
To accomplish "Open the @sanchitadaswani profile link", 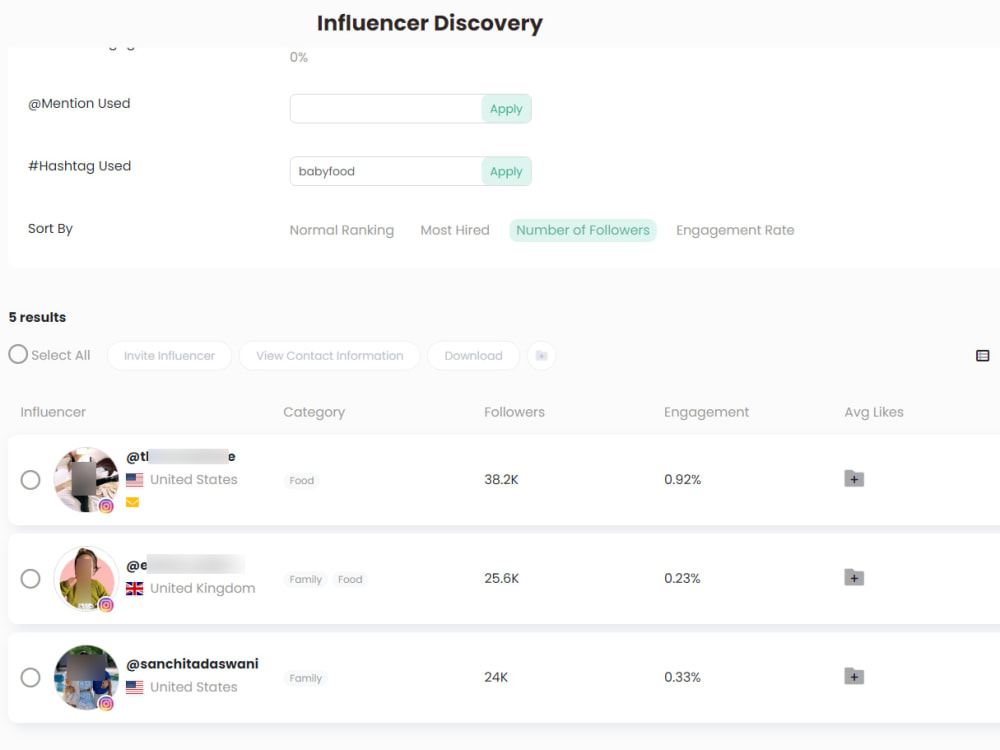I will 193,664.
